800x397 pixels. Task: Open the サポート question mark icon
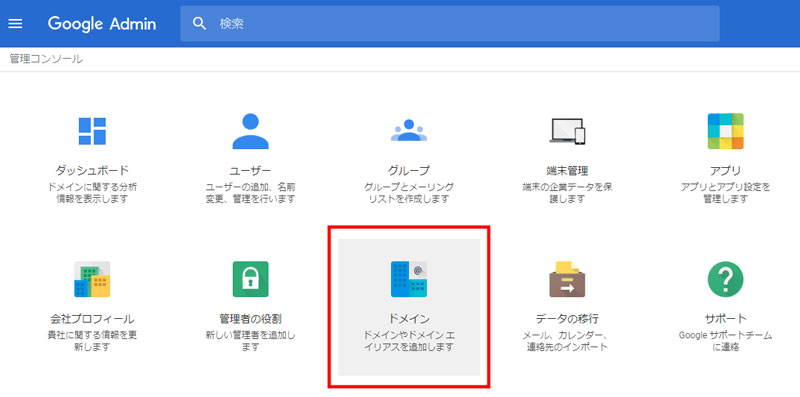(x=726, y=279)
